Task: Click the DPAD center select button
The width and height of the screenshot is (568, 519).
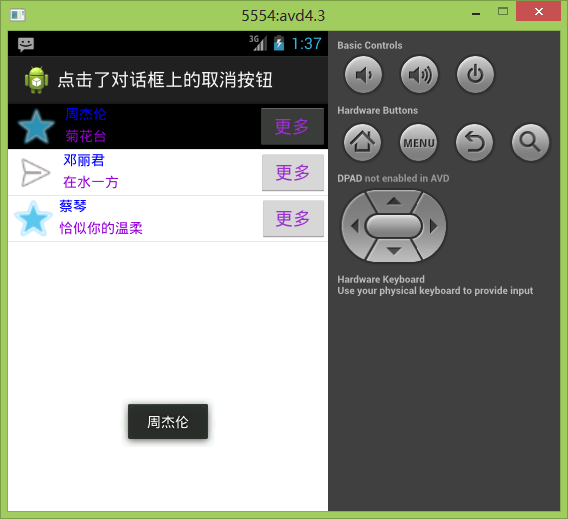Action: point(394,226)
